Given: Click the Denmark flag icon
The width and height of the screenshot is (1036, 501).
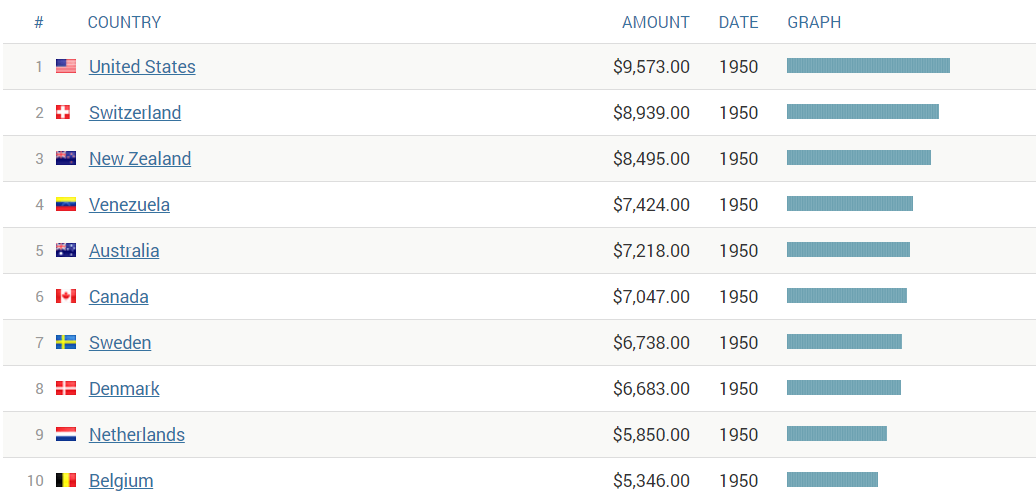Looking at the screenshot, I should [66, 388].
